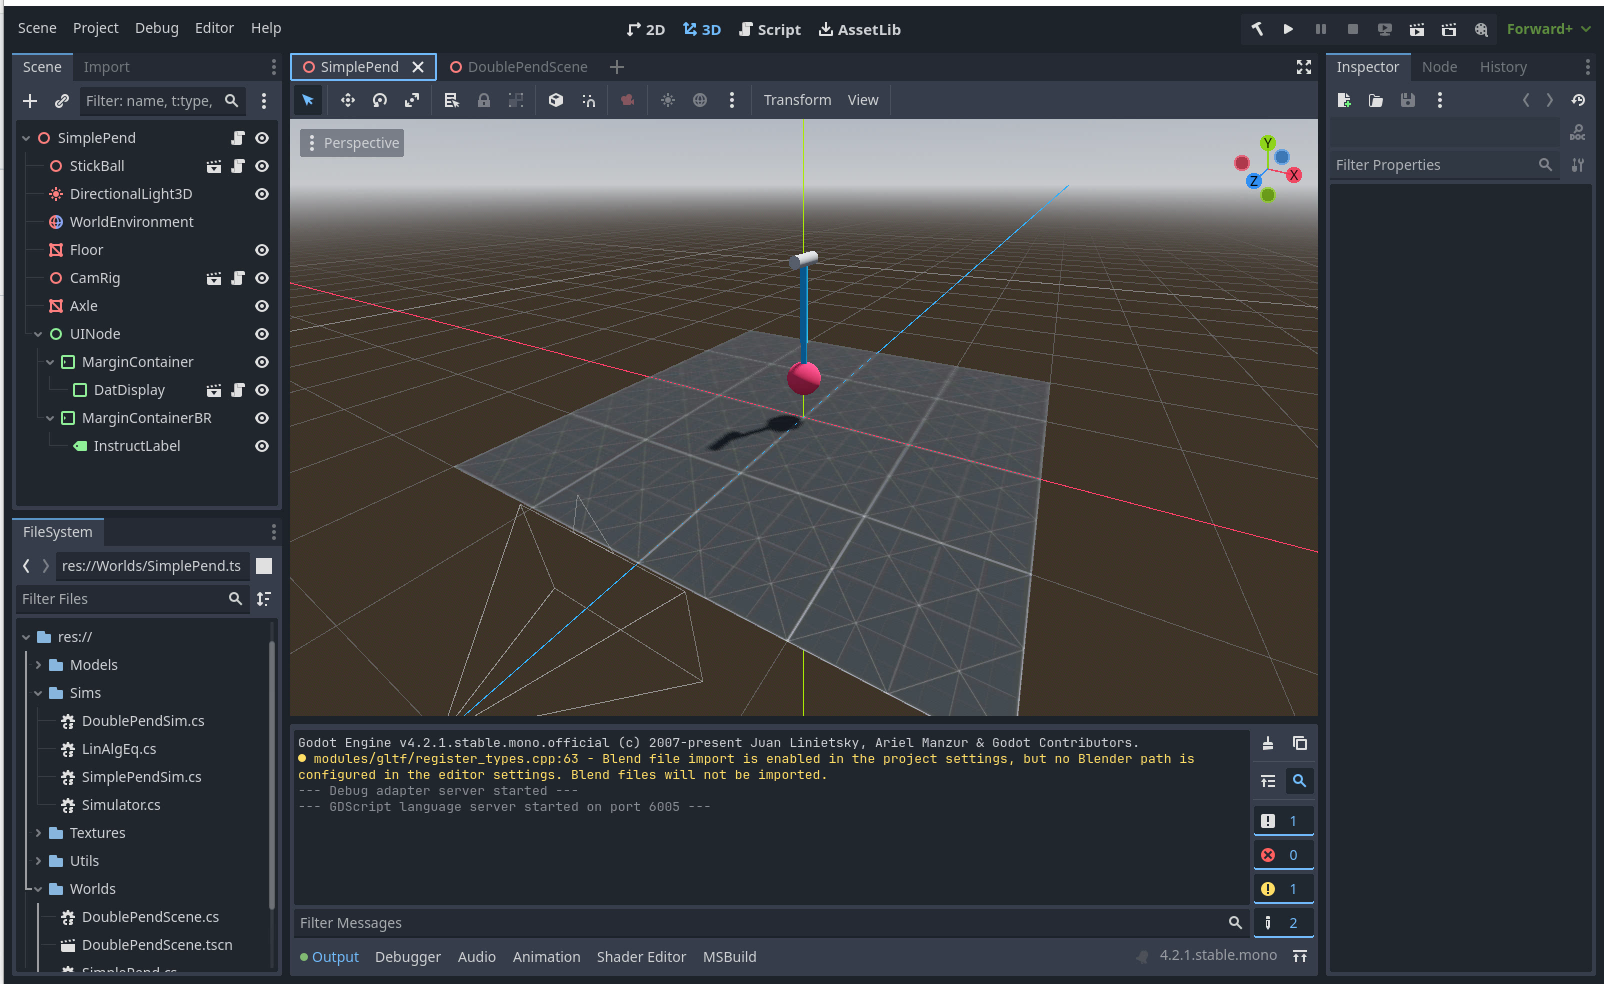Toggle visibility of SimplePend node
The width and height of the screenshot is (1604, 984).
tap(262, 138)
